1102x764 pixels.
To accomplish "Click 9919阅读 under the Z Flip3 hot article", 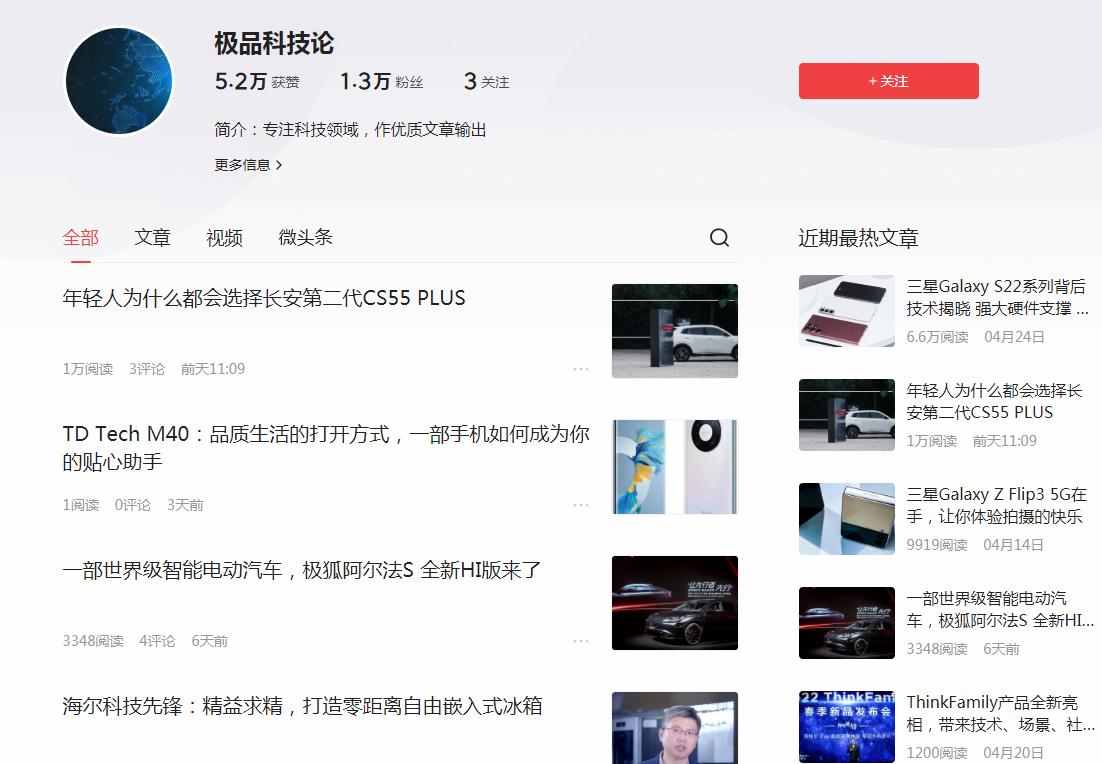I will click(937, 545).
